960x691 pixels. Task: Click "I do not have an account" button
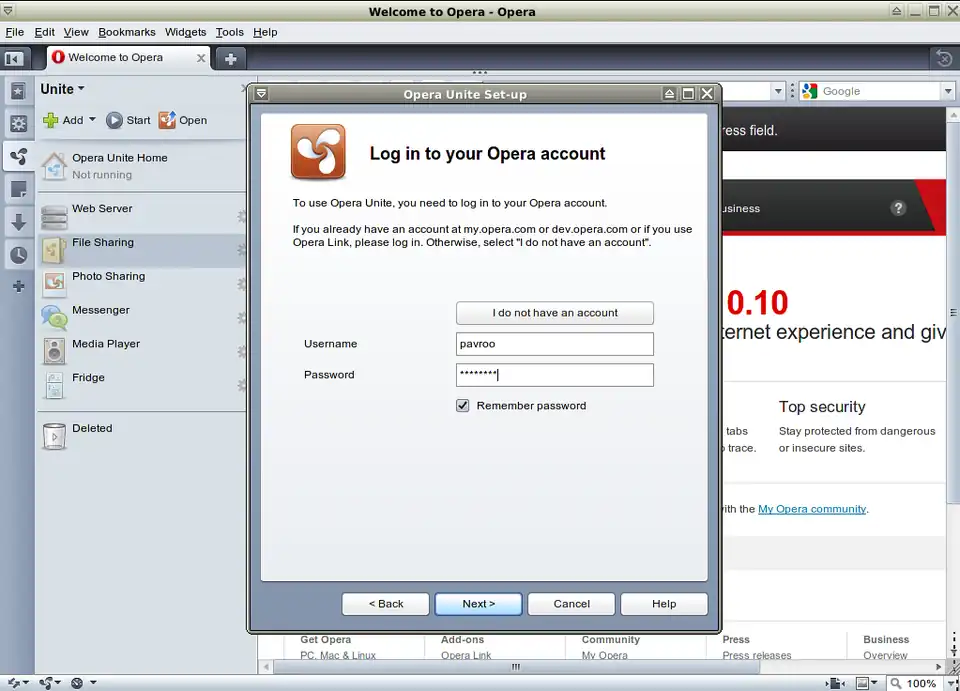(555, 313)
